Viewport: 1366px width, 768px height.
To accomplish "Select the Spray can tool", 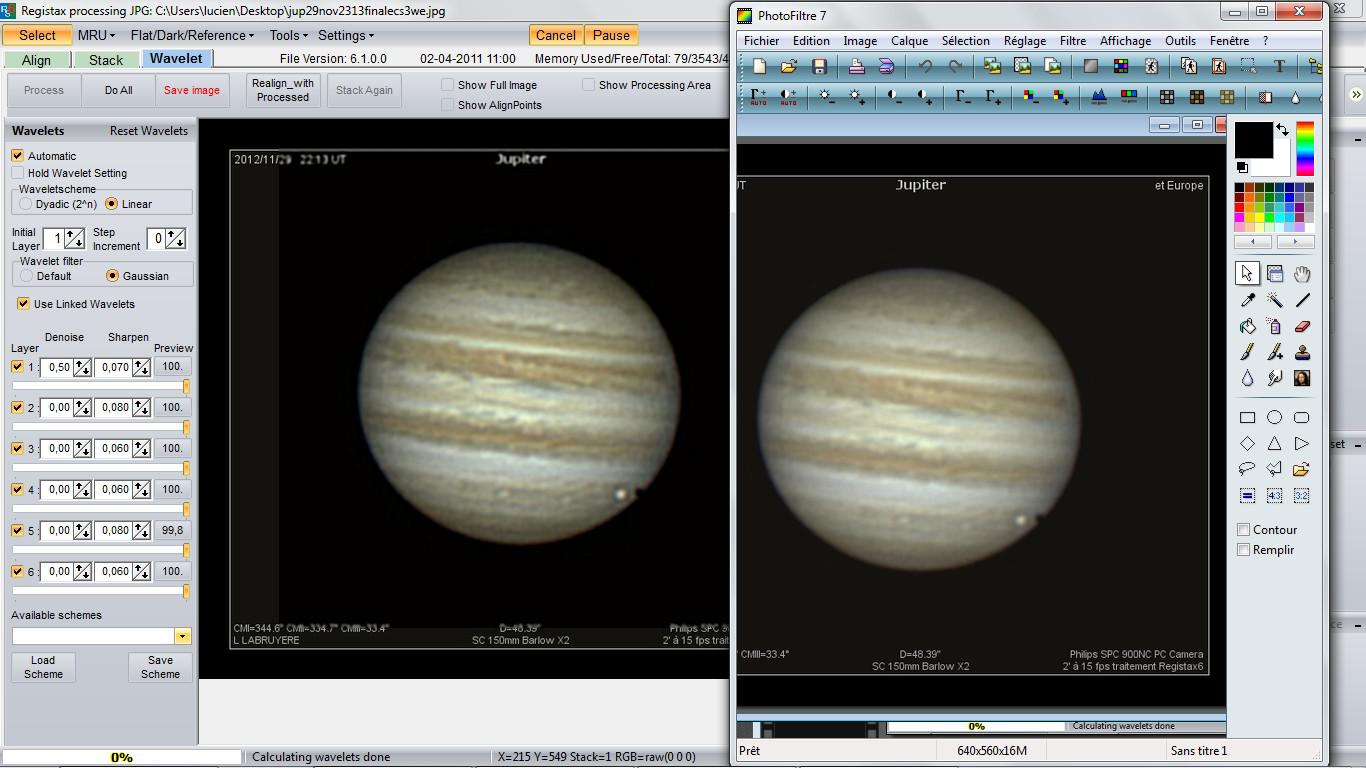I will pos(1274,326).
